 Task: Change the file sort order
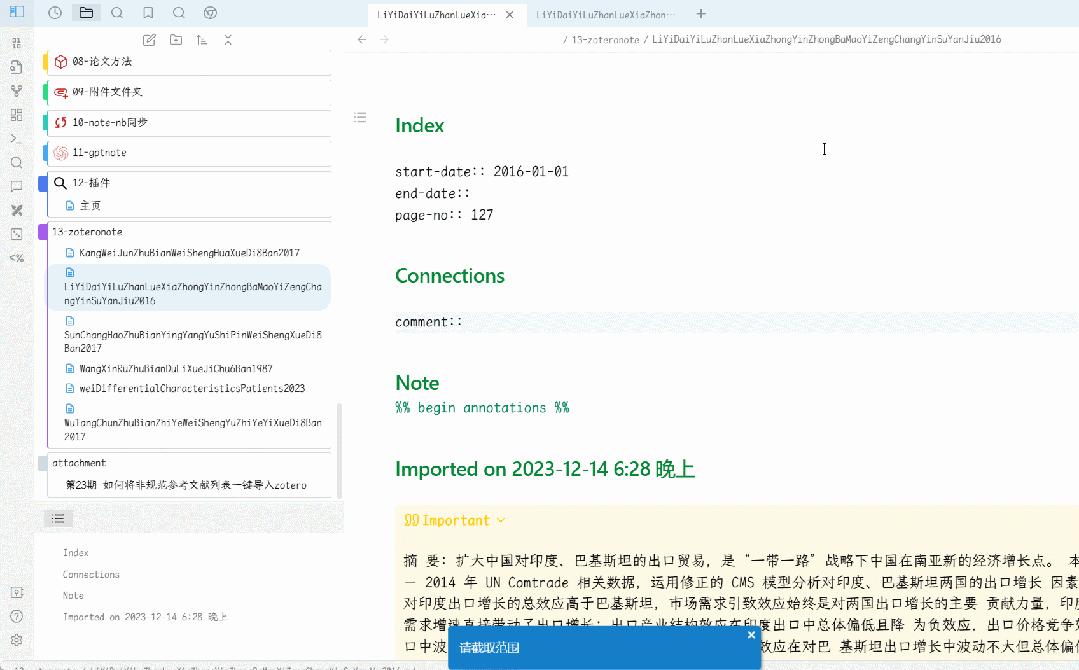coord(201,39)
